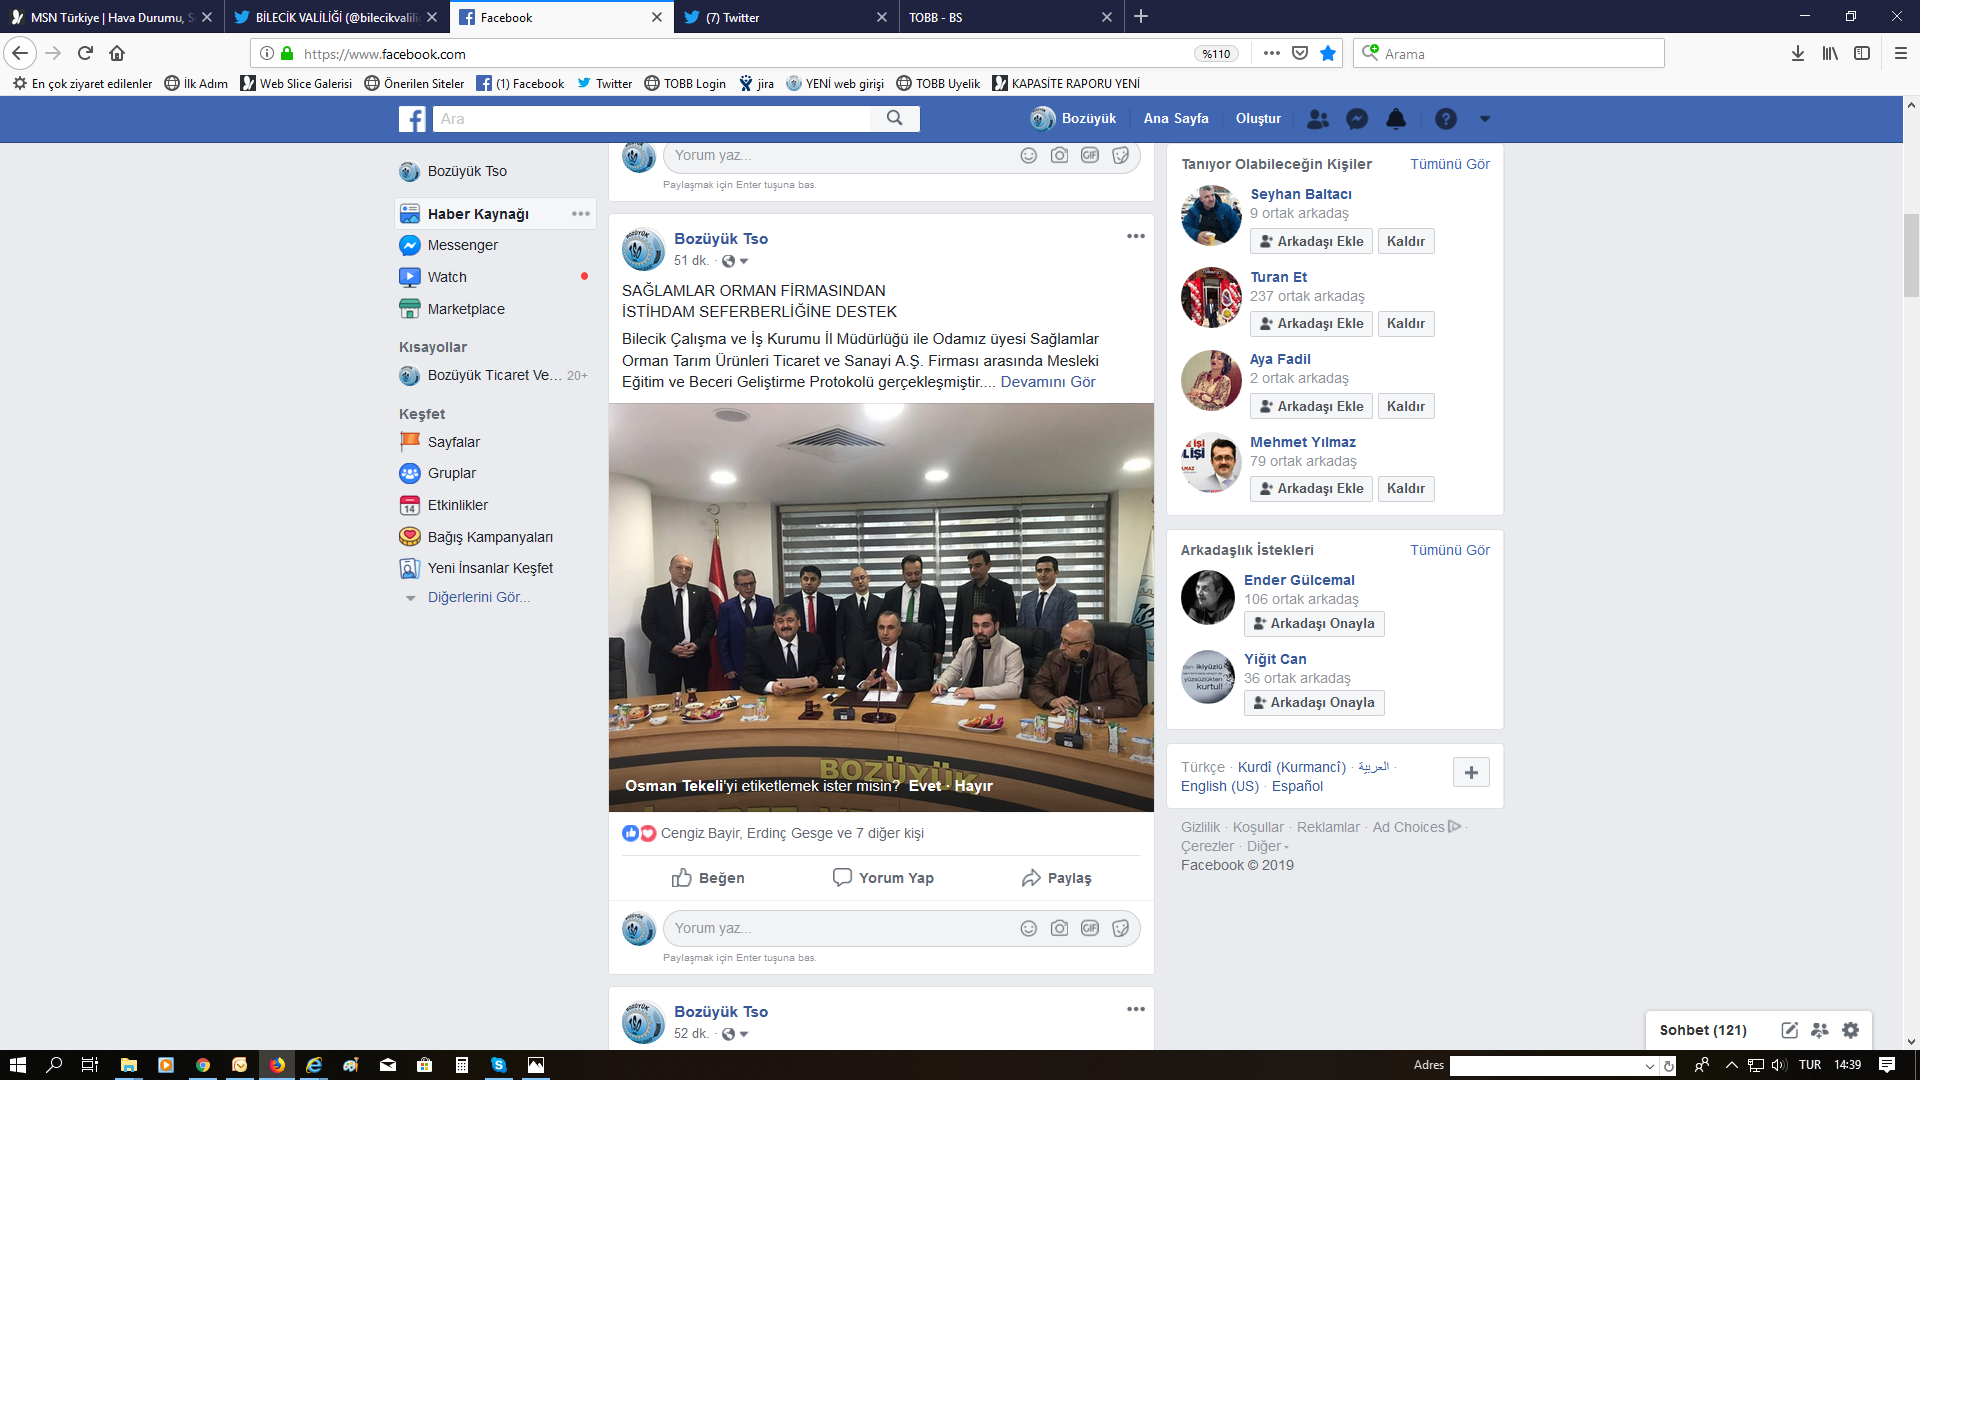Open Gruplar in Keşfet list
The height and width of the screenshot is (1426, 1966).
(x=452, y=473)
